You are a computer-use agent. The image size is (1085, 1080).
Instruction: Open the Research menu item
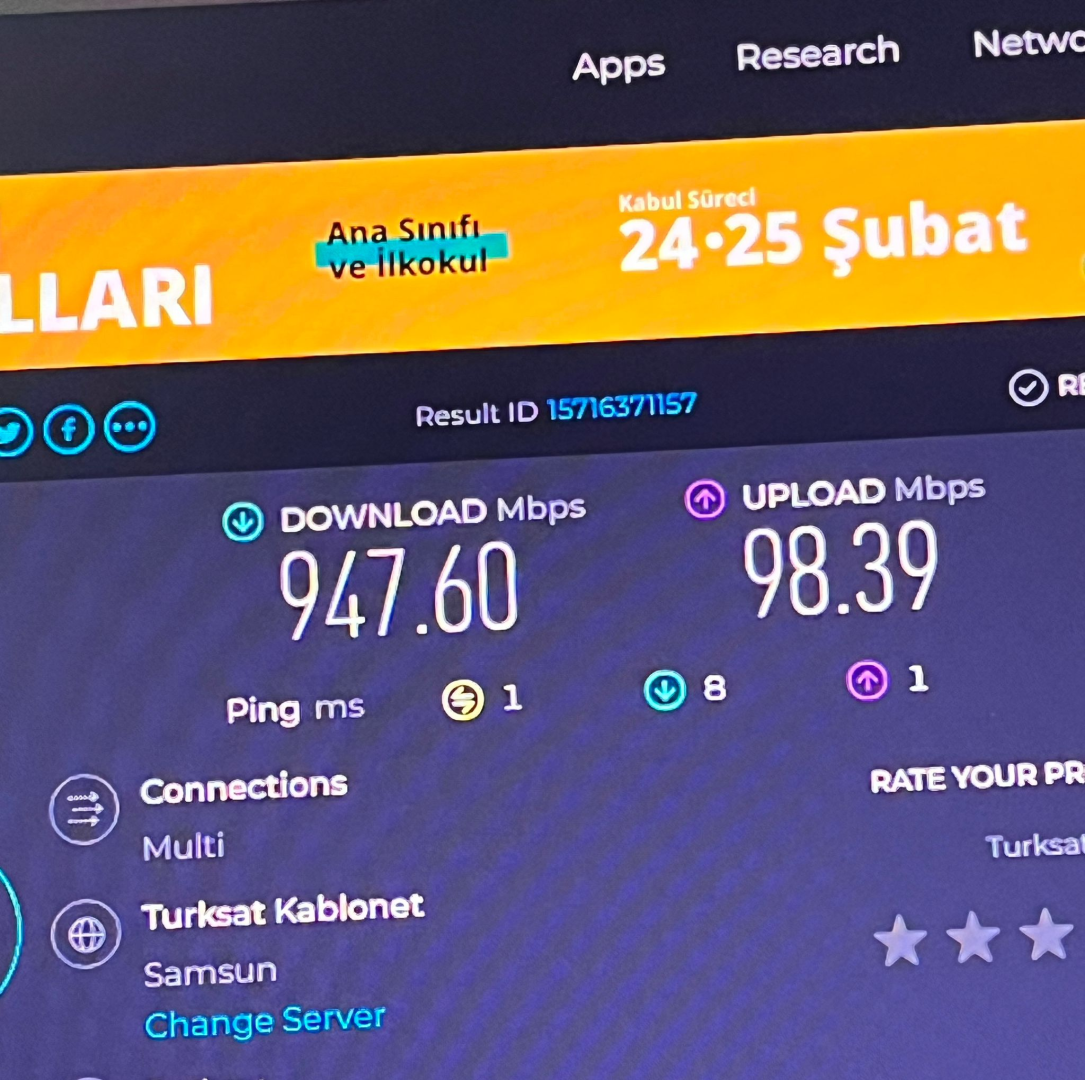coord(818,53)
